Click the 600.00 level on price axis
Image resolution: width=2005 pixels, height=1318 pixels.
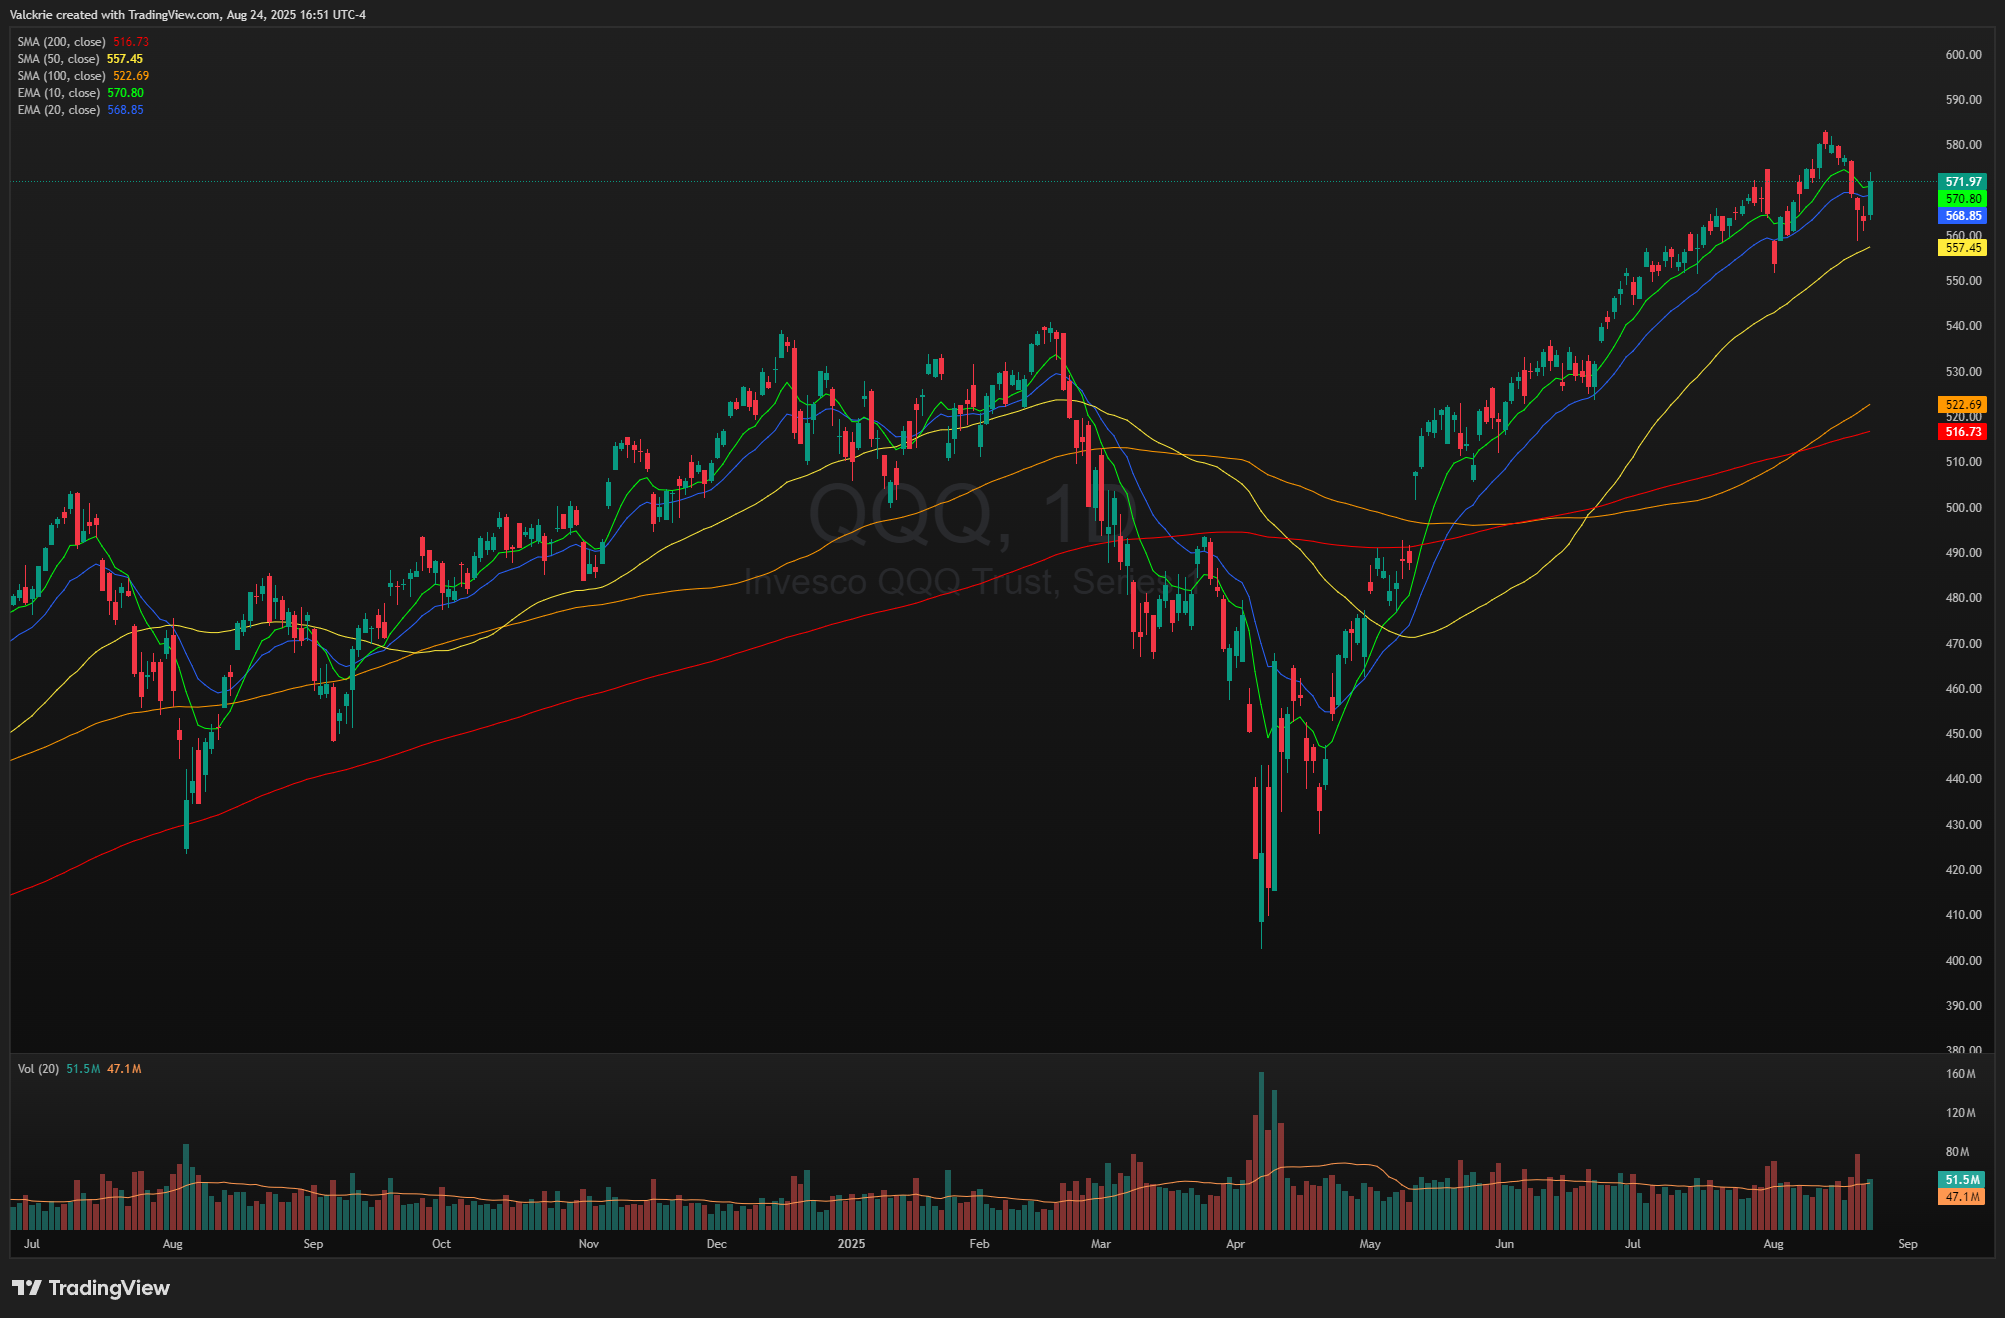[x=1962, y=55]
